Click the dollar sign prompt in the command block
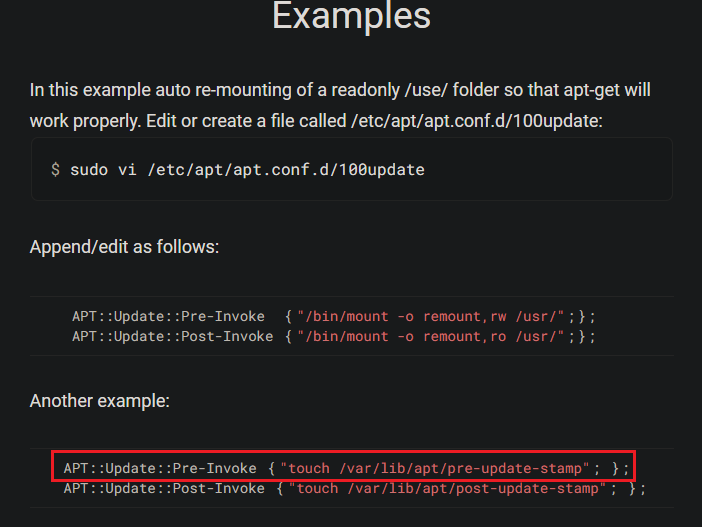The image size is (702, 527). pyautogui.click(x=55, y=170)
